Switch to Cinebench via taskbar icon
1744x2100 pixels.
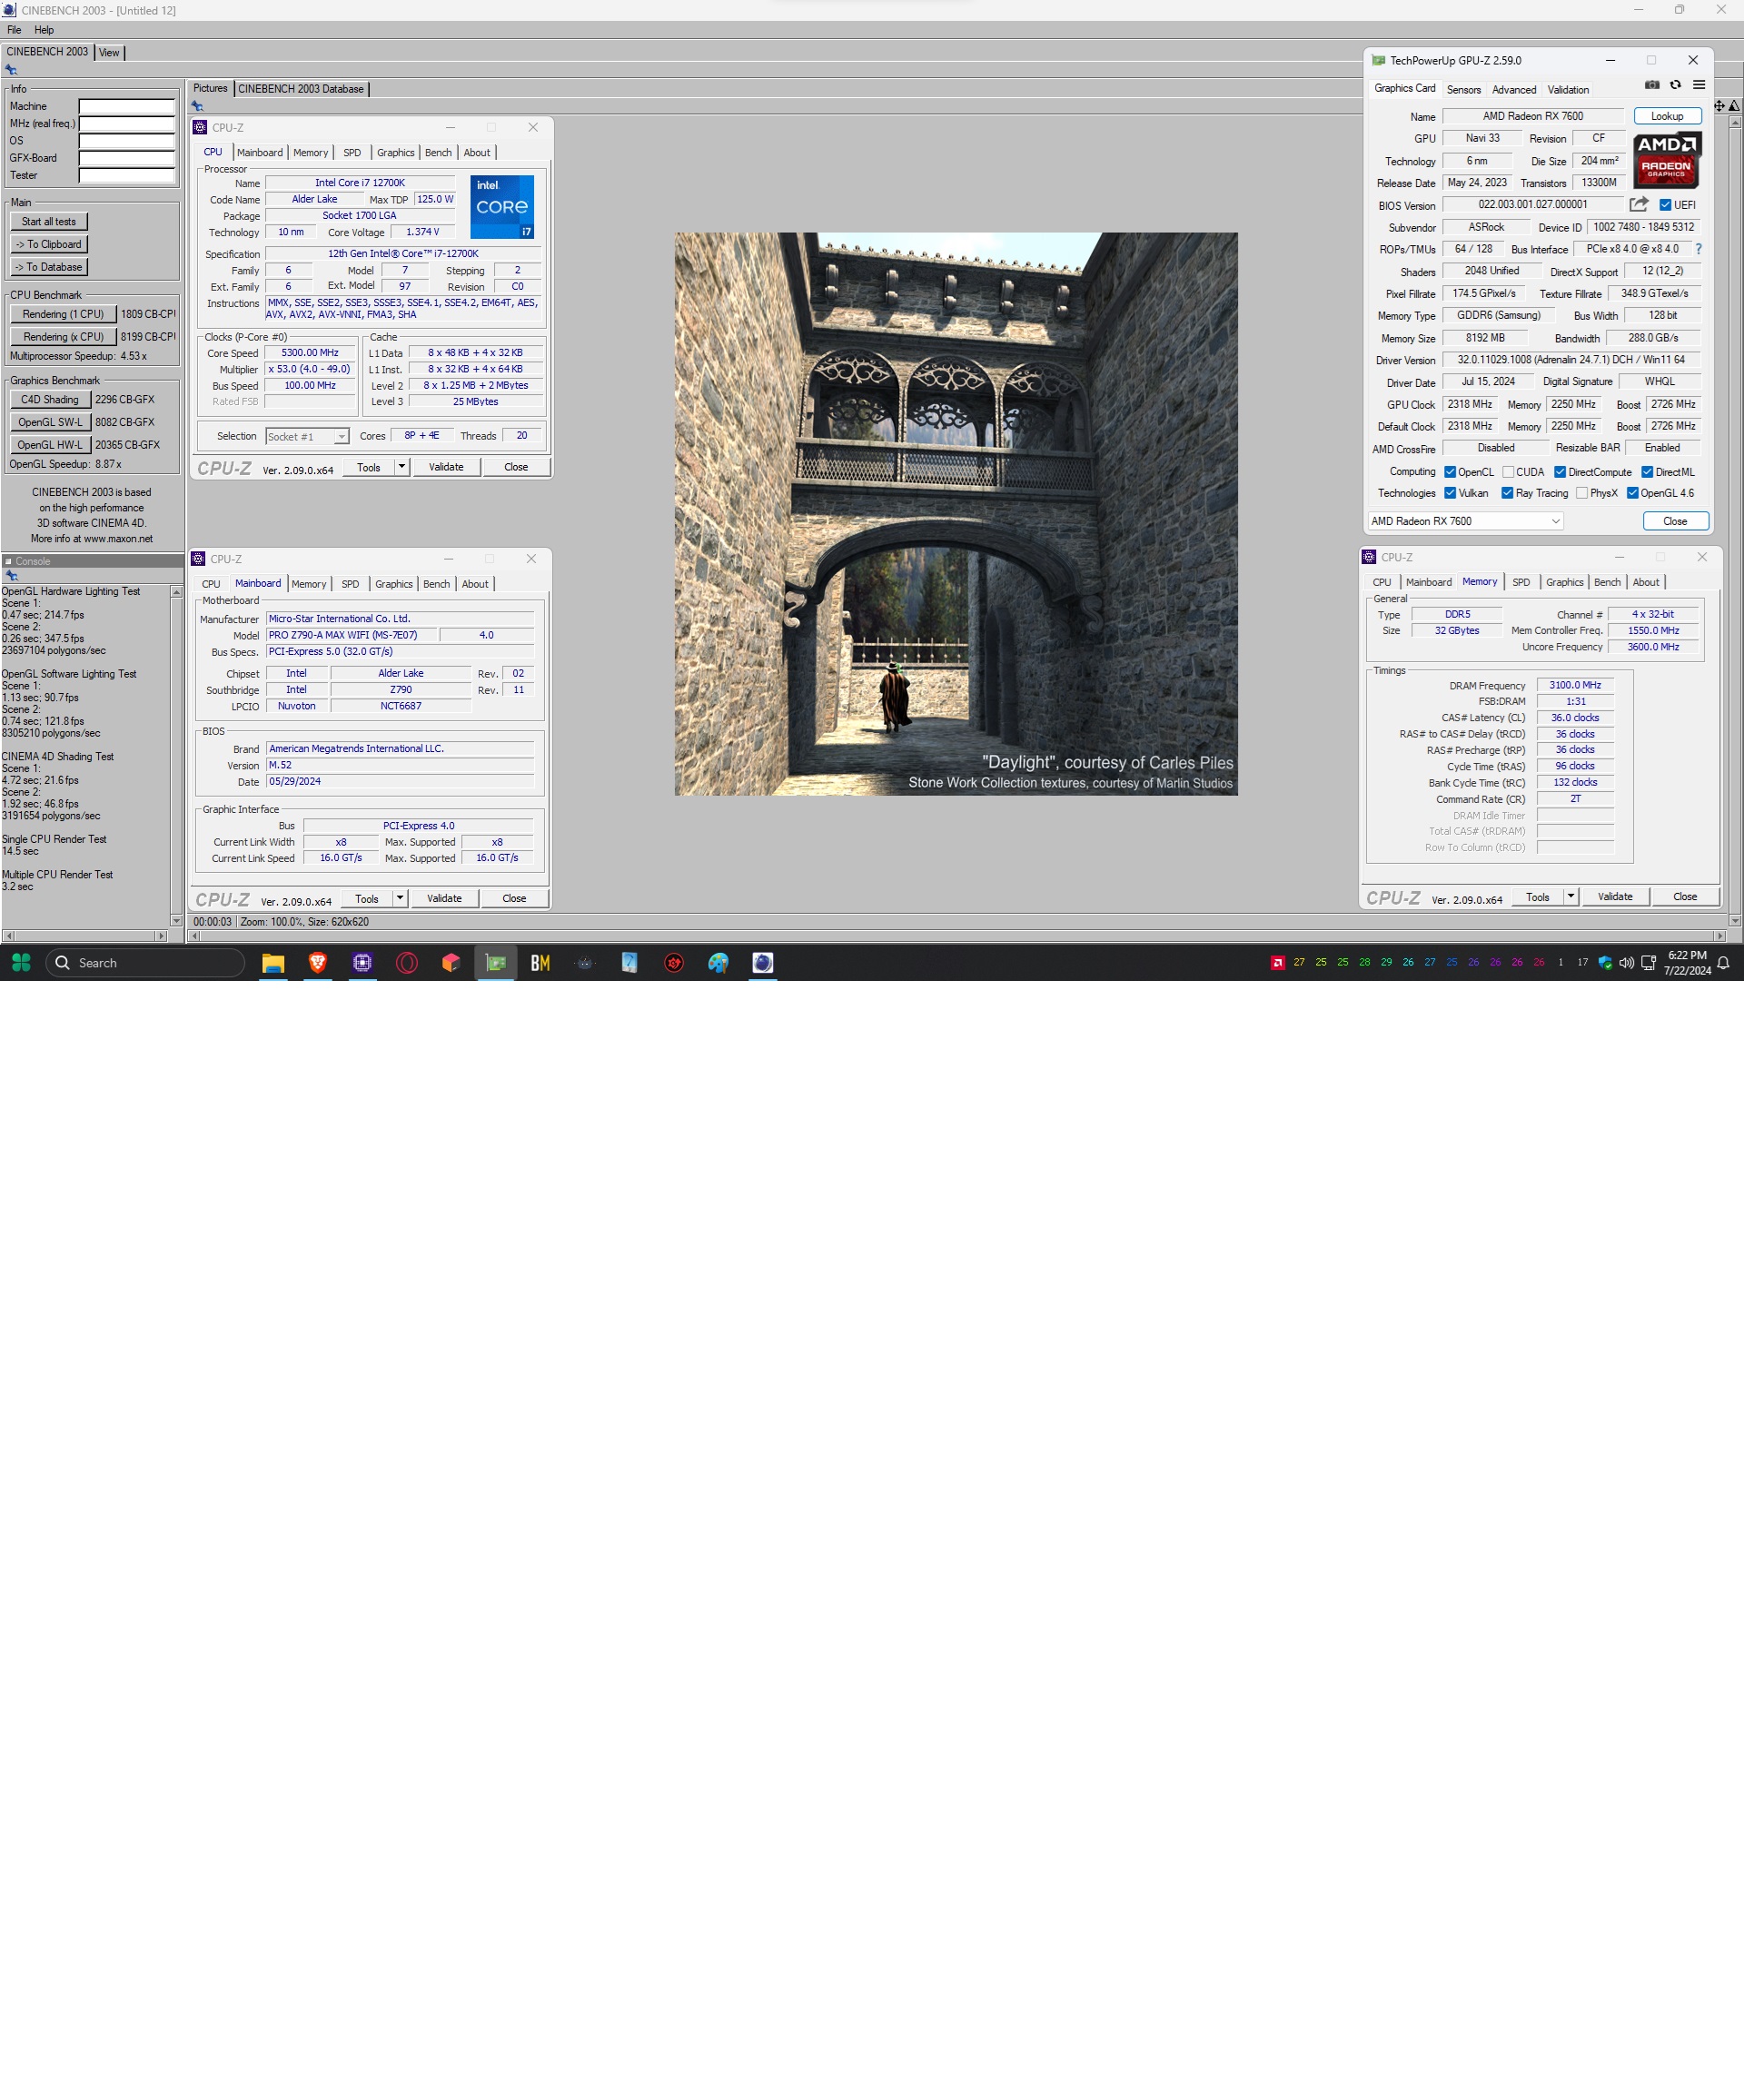click(762, 963)
